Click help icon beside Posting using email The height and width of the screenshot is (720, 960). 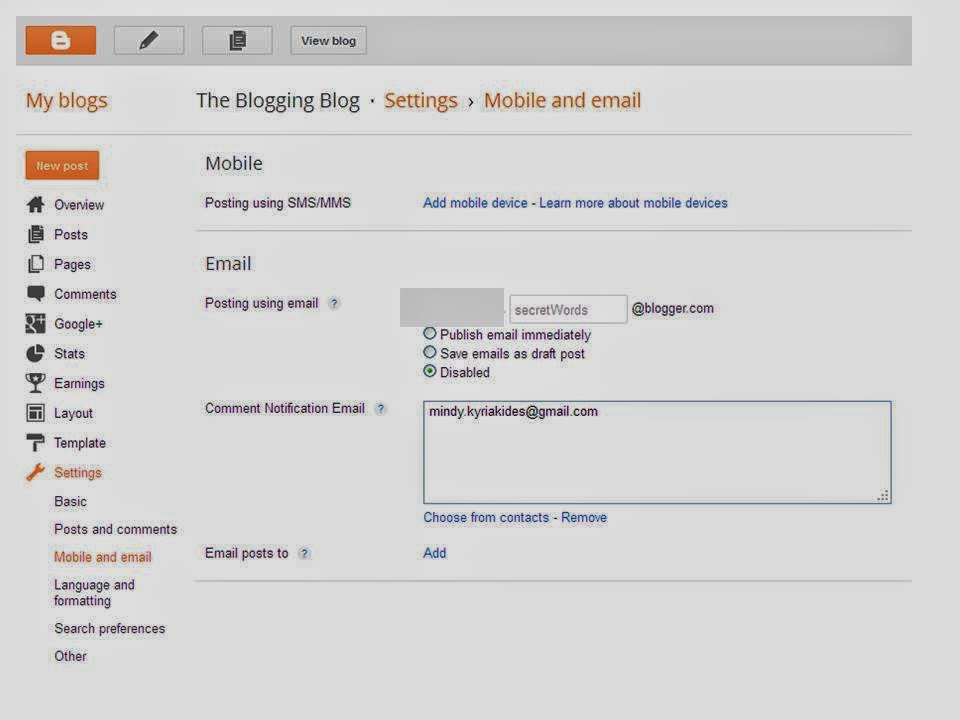tap(334, 303)
